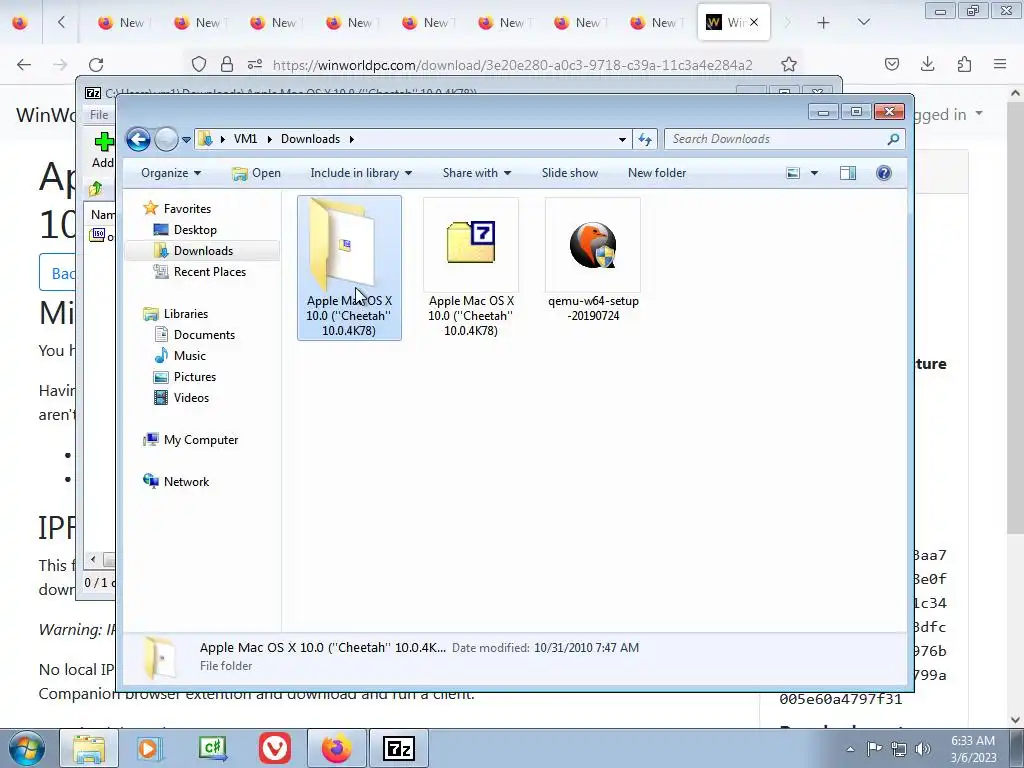Open Firefox tracking protection shield
This screenshot has height=768, width=1024.
(x=199, y=65)
